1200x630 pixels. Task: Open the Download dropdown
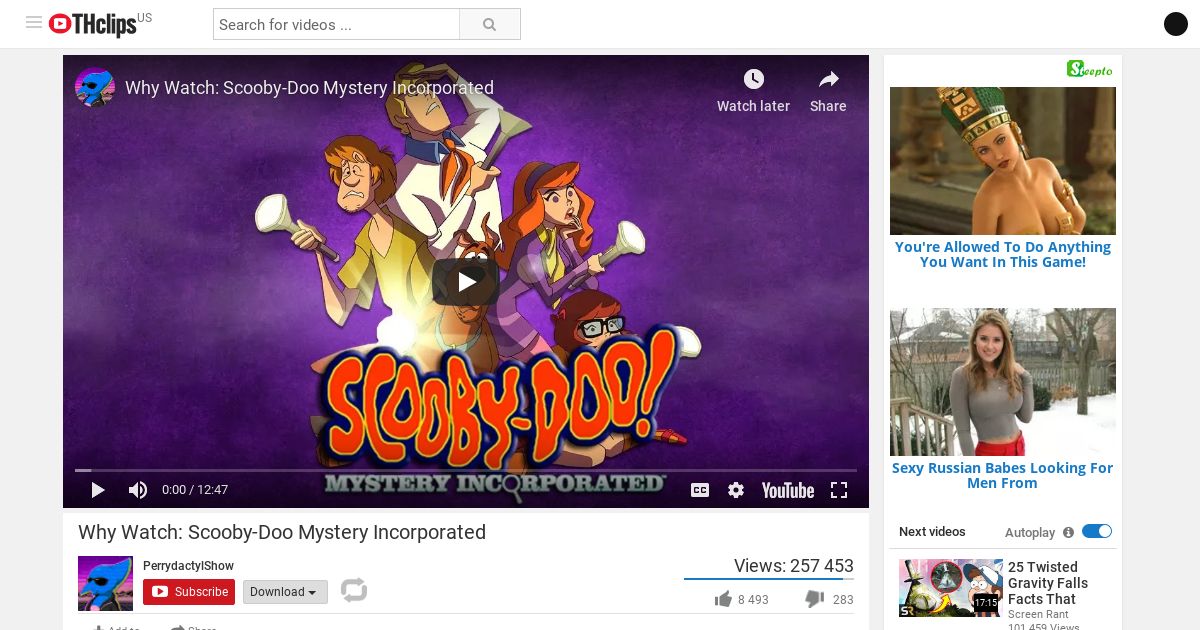click(x=285, y=592)
